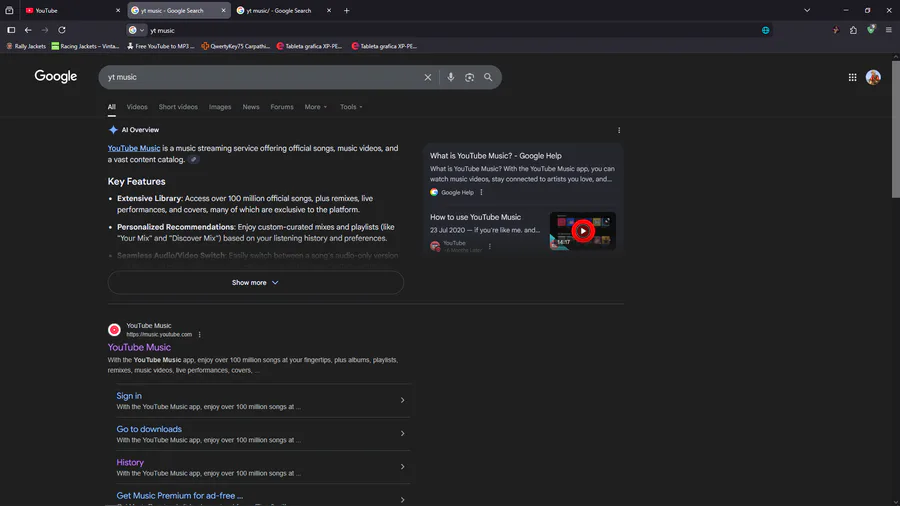Expand the More search filters dropdown
The height and width of the screenshot is (506, 900).
click(316, 107)
